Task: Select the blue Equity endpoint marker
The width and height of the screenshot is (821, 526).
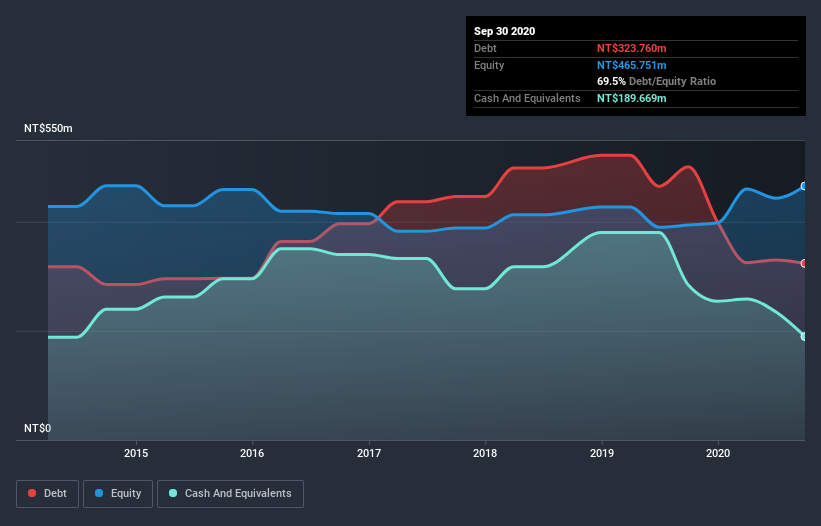Action: [x=804, y=186]
